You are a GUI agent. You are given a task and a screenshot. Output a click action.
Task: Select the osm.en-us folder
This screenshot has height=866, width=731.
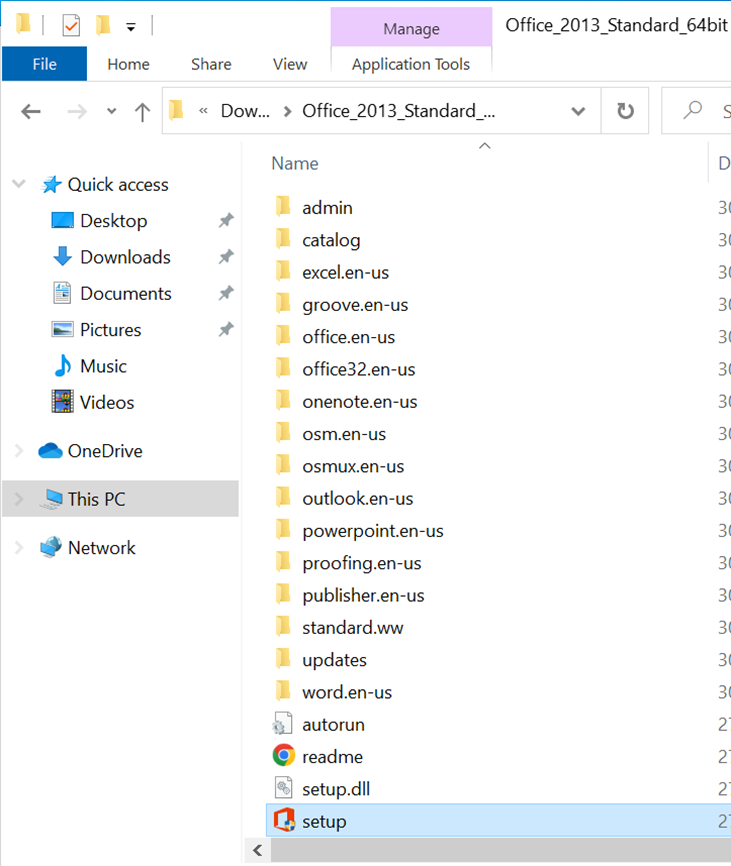tap(343, 434)
